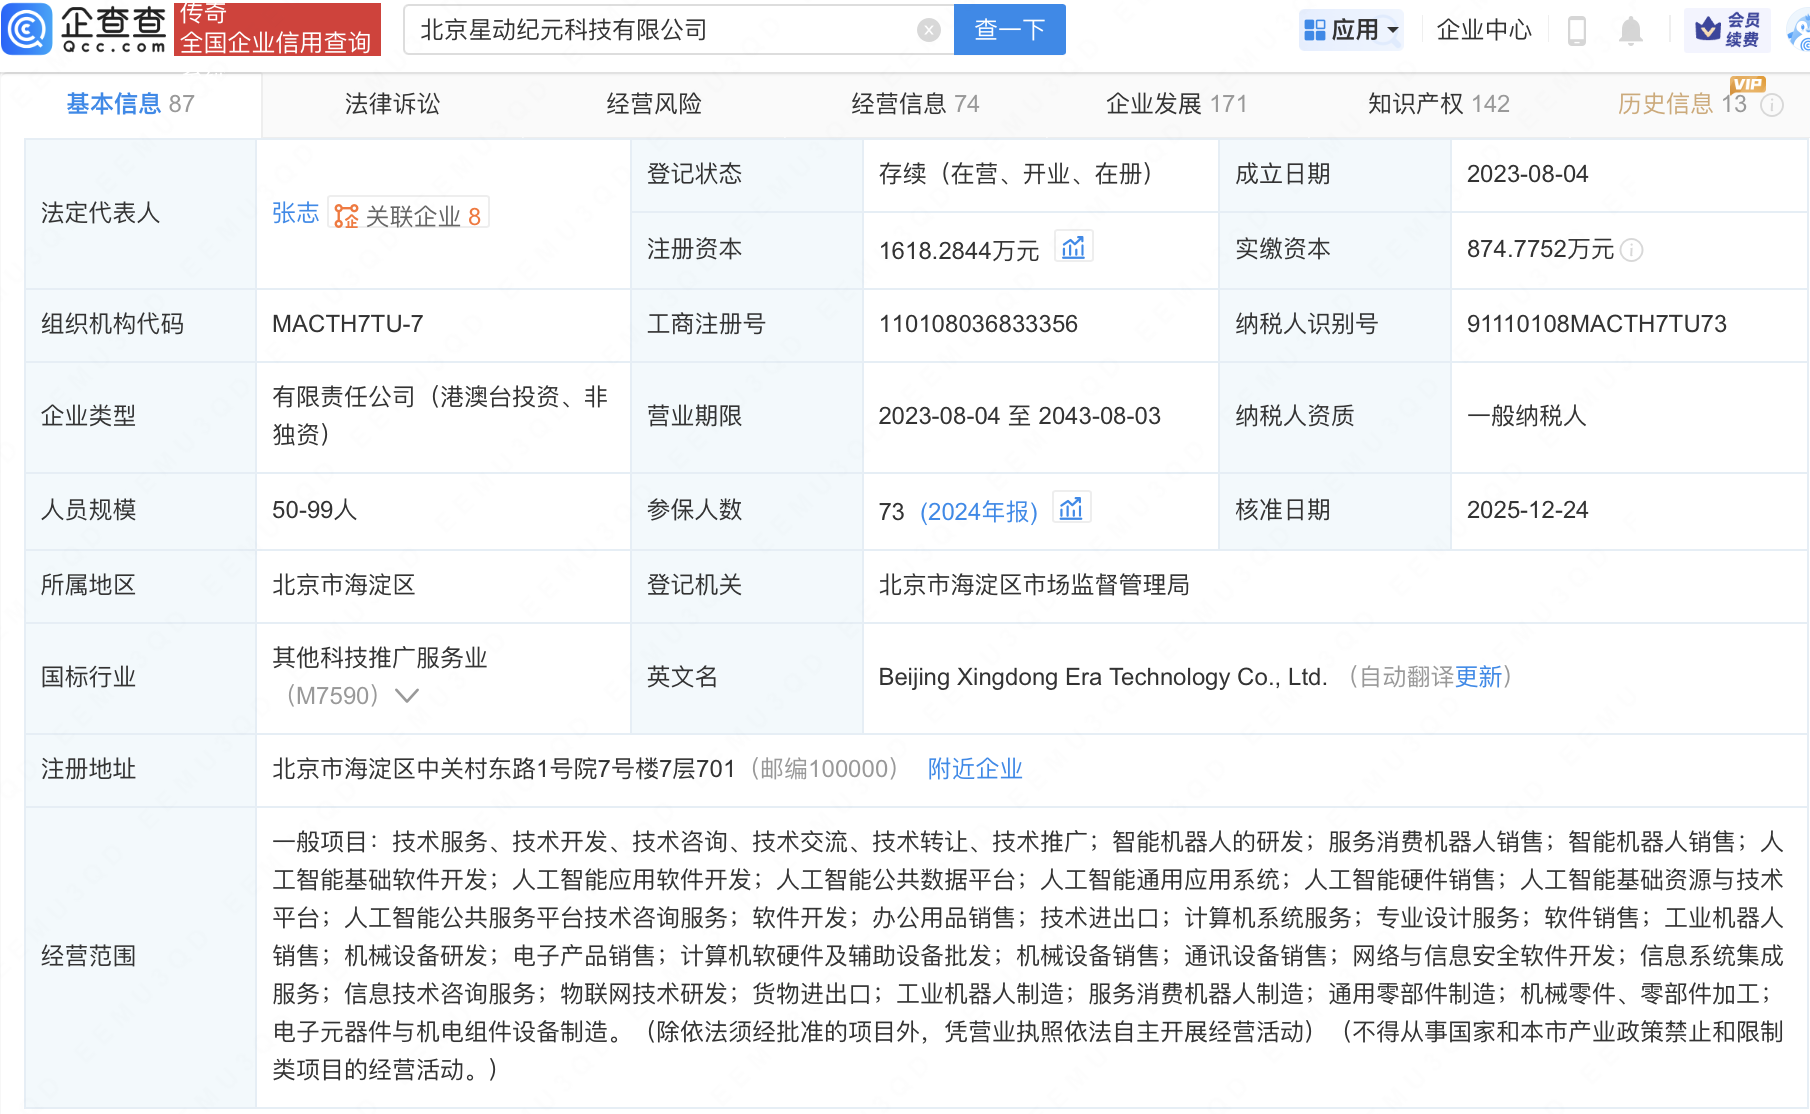
Task: Open the mobile app phone icon
Action: coord(1577,31)
